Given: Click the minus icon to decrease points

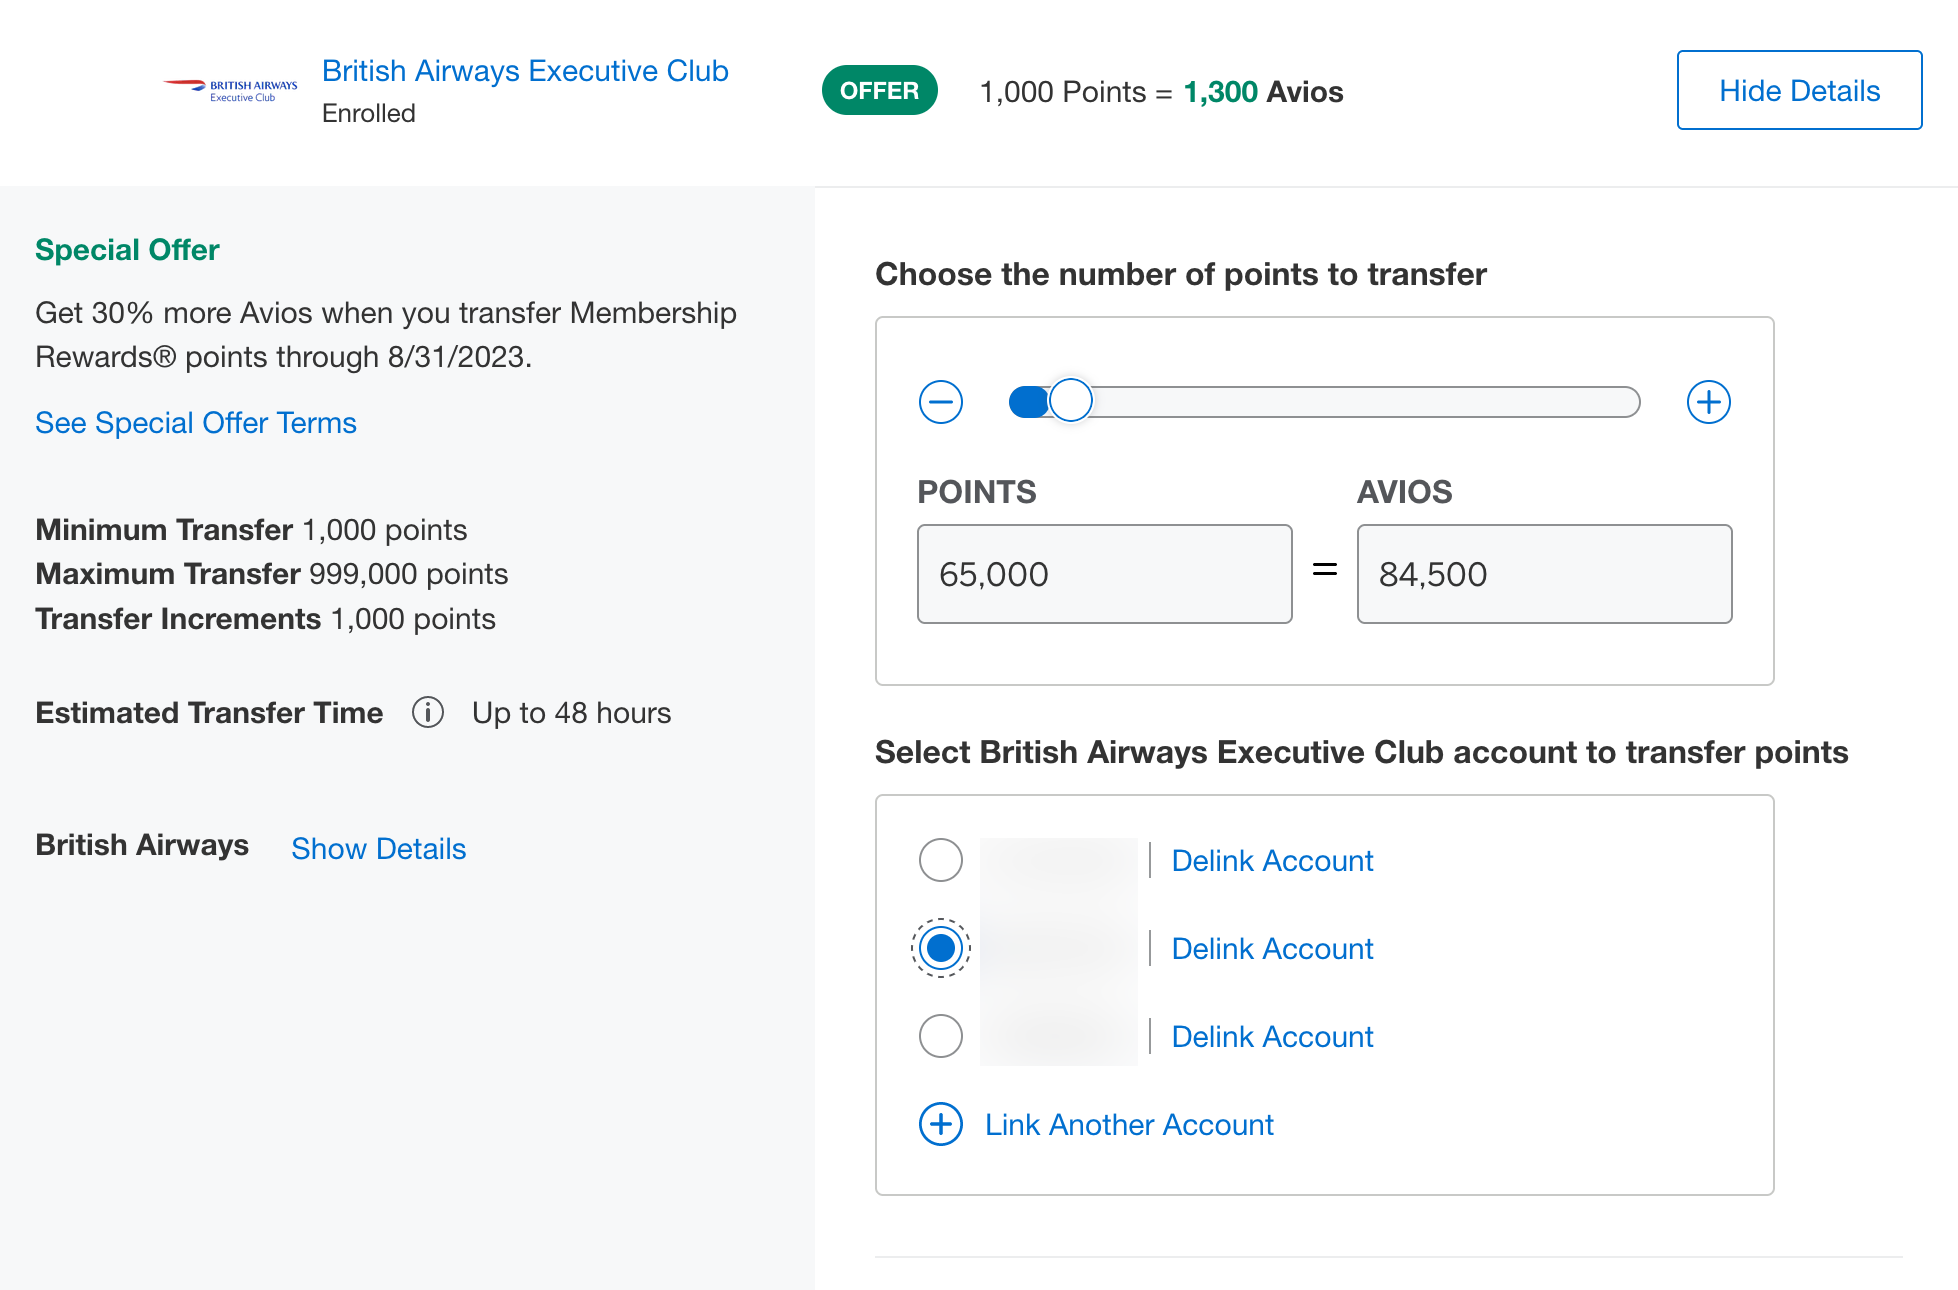Looking at the screenshot, I should 940,402.
